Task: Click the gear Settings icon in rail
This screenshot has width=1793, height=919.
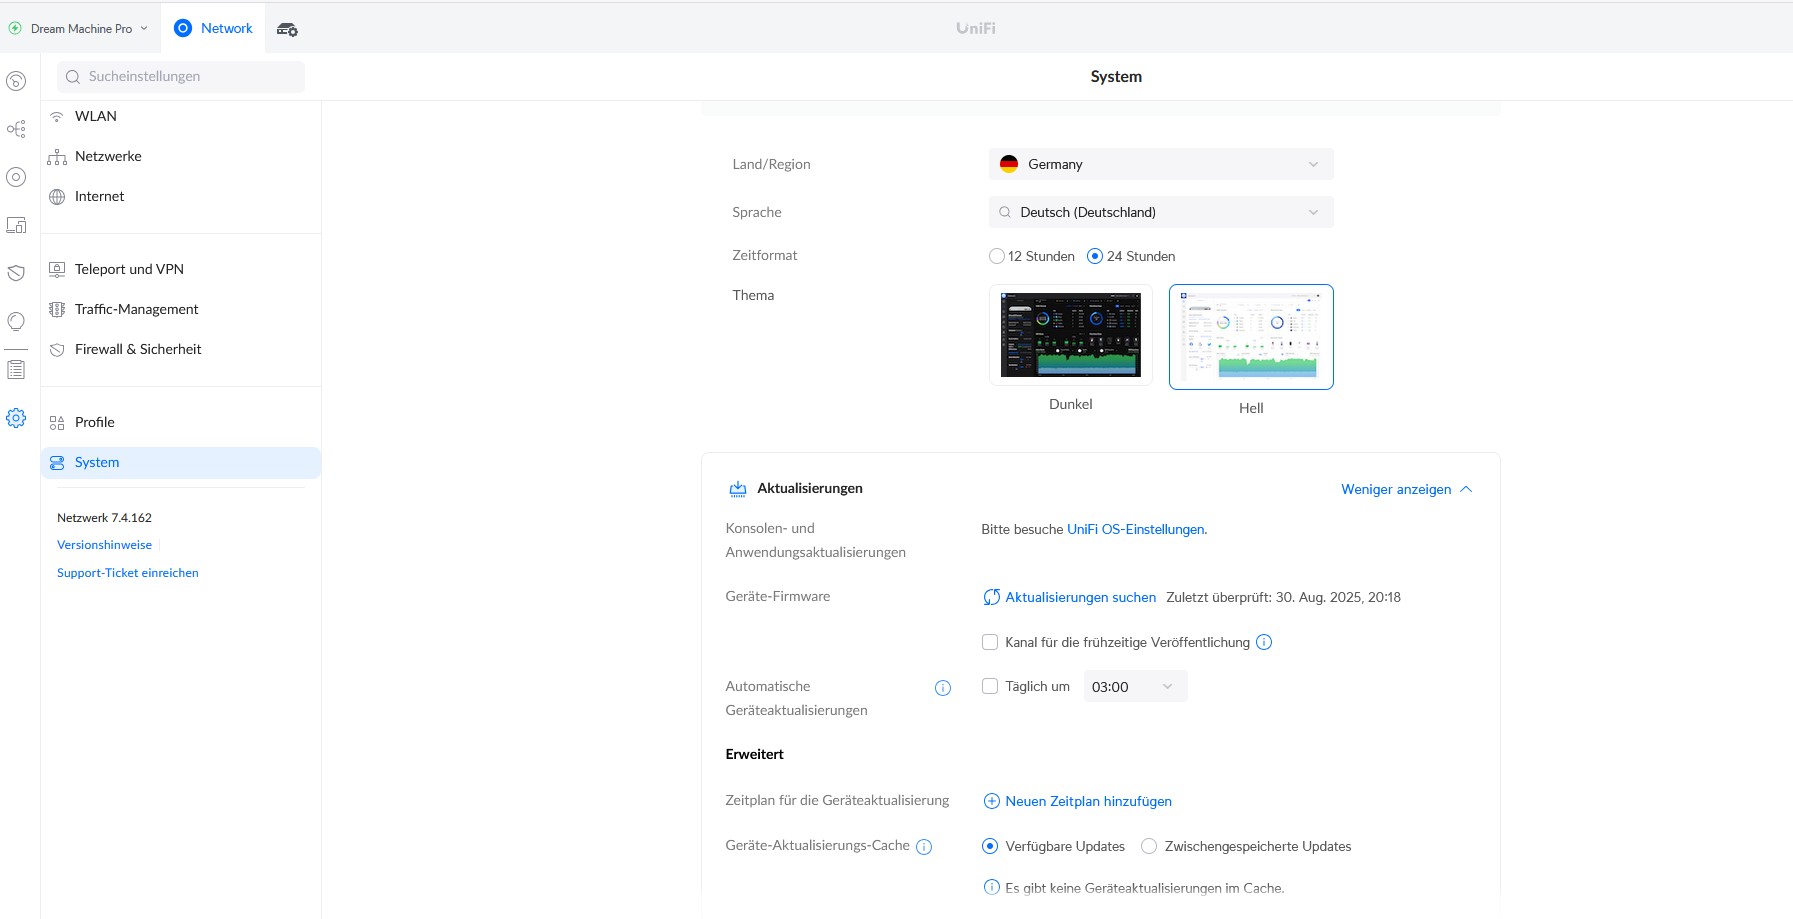Action: [16, 418]
